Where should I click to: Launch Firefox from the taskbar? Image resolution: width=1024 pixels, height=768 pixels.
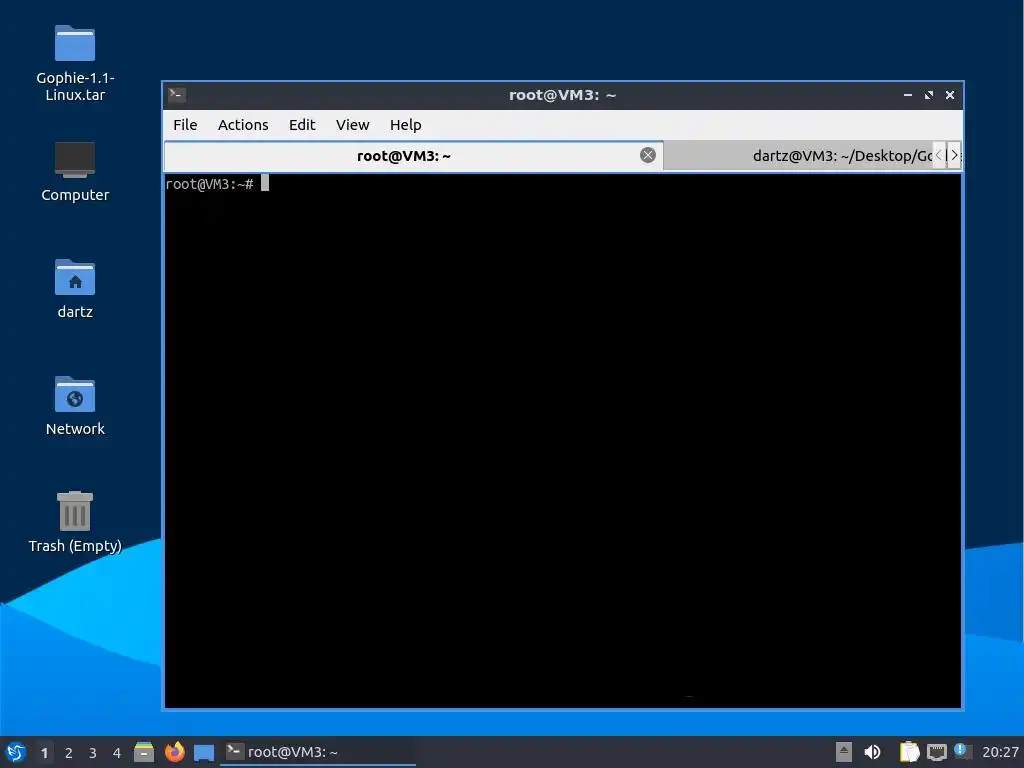click(174, 752)
